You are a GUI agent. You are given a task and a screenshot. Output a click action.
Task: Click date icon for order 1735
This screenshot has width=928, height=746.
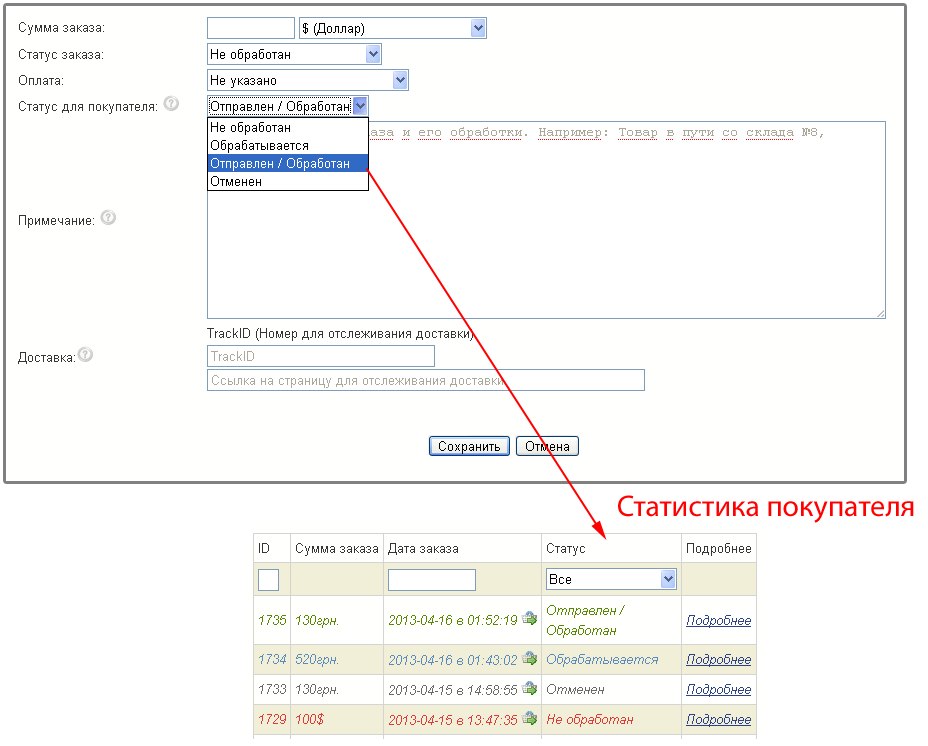coord(529,619)
